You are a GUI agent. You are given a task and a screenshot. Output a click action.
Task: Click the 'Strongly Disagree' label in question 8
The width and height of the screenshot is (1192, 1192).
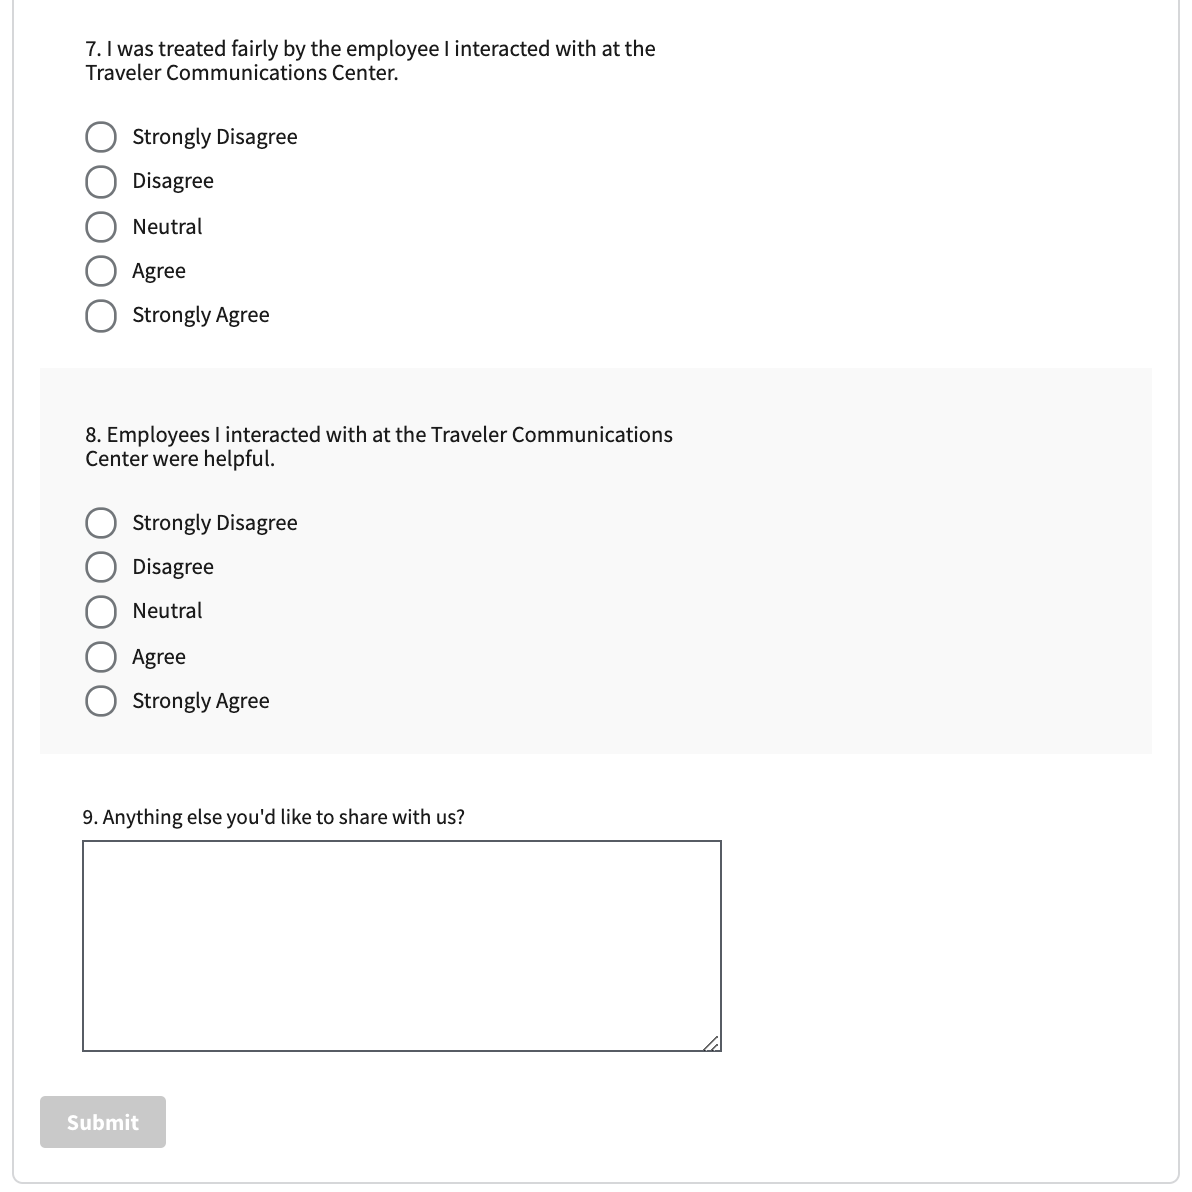215,523
